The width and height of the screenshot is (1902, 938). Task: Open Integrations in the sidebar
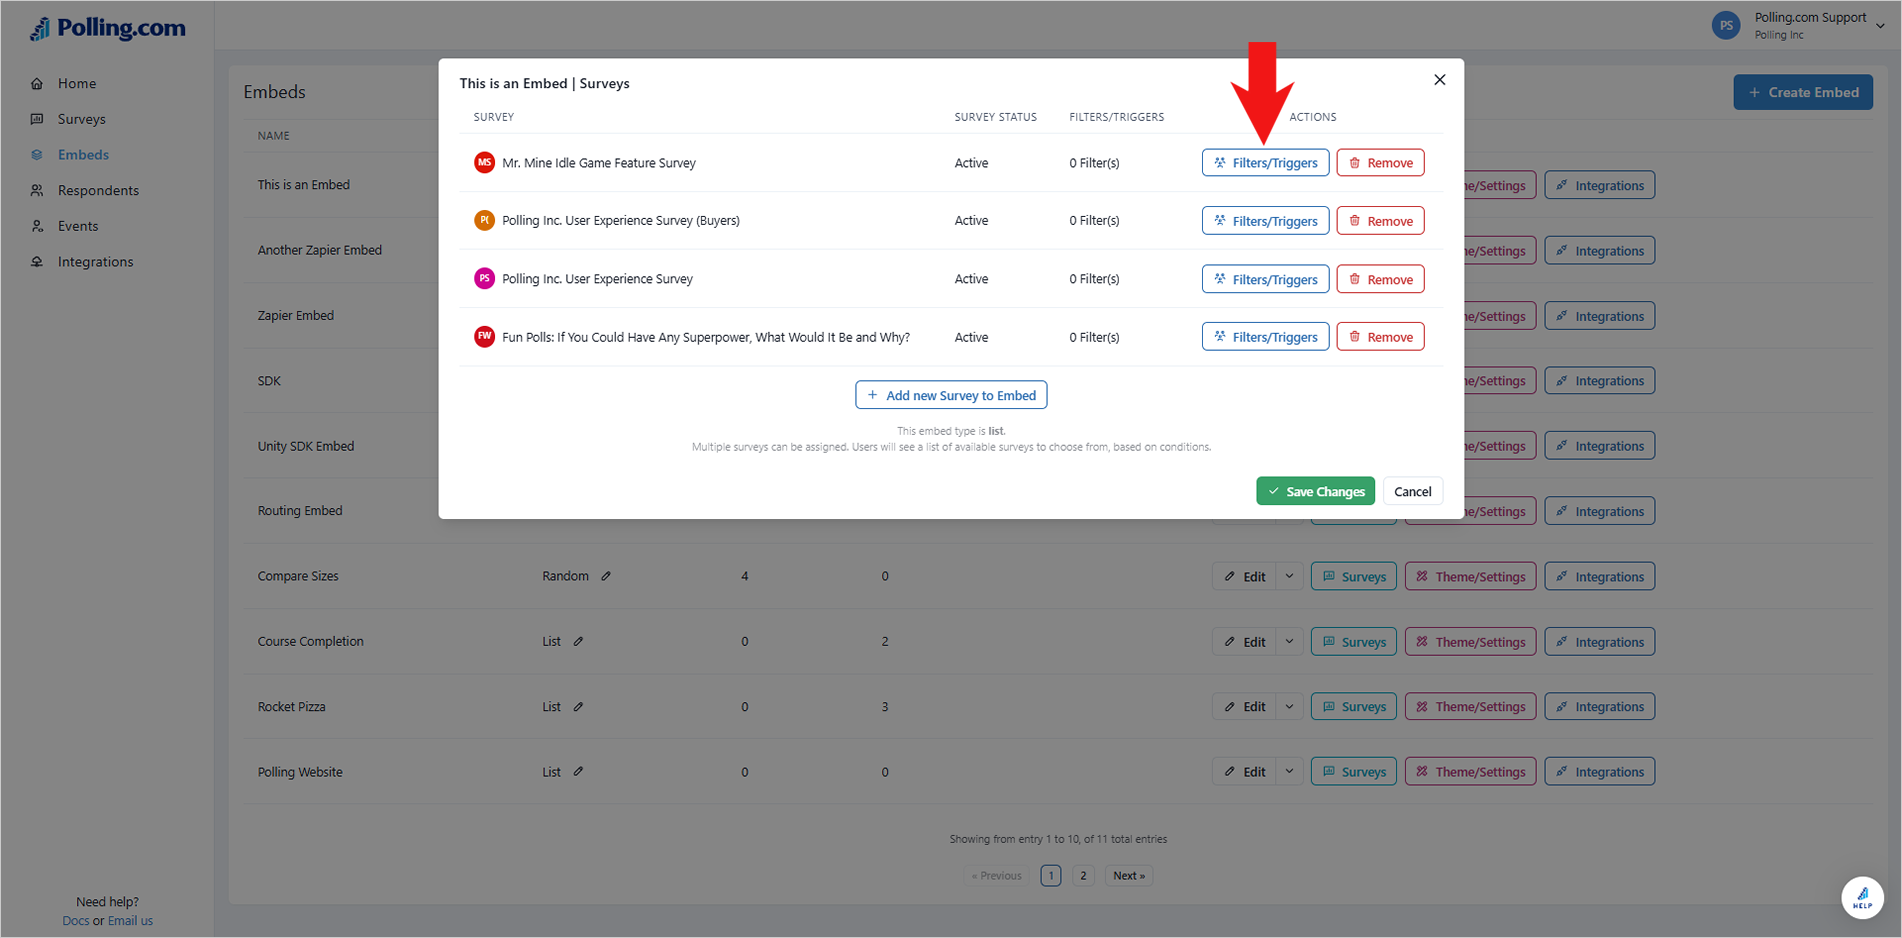95,262
